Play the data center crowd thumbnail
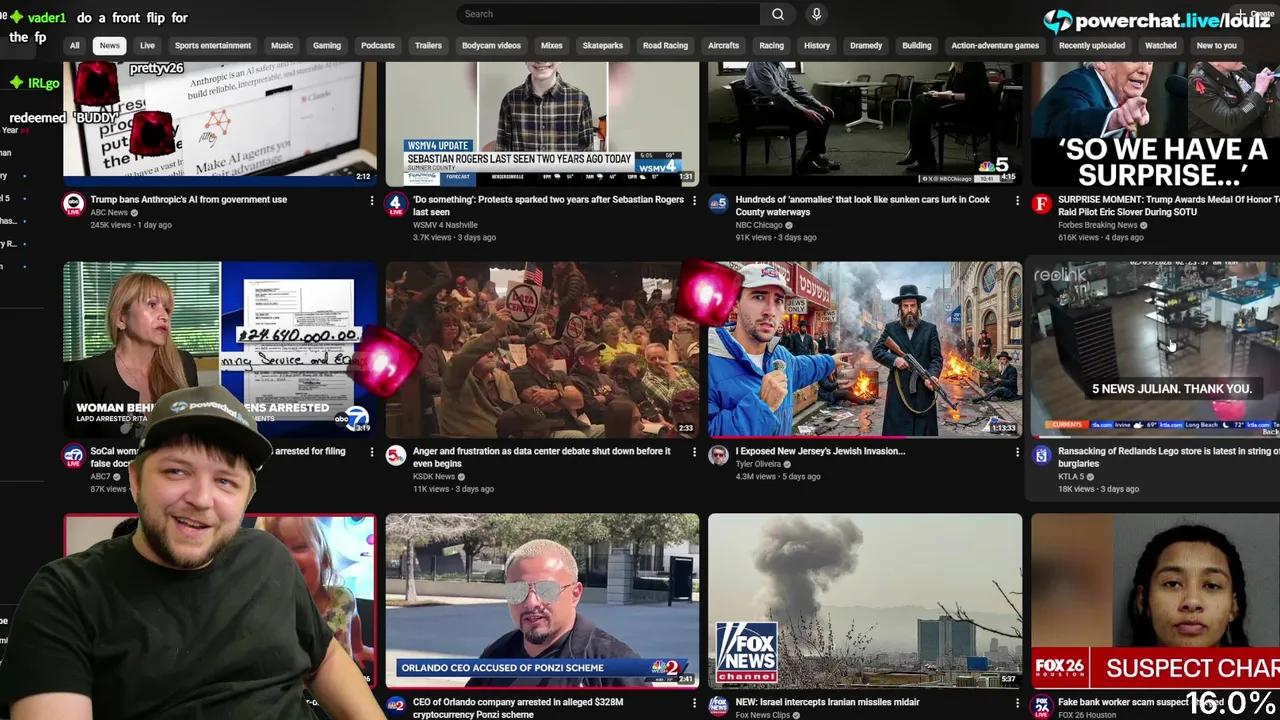This screenshot has height=720, width=1280. [x=542, y=349]
